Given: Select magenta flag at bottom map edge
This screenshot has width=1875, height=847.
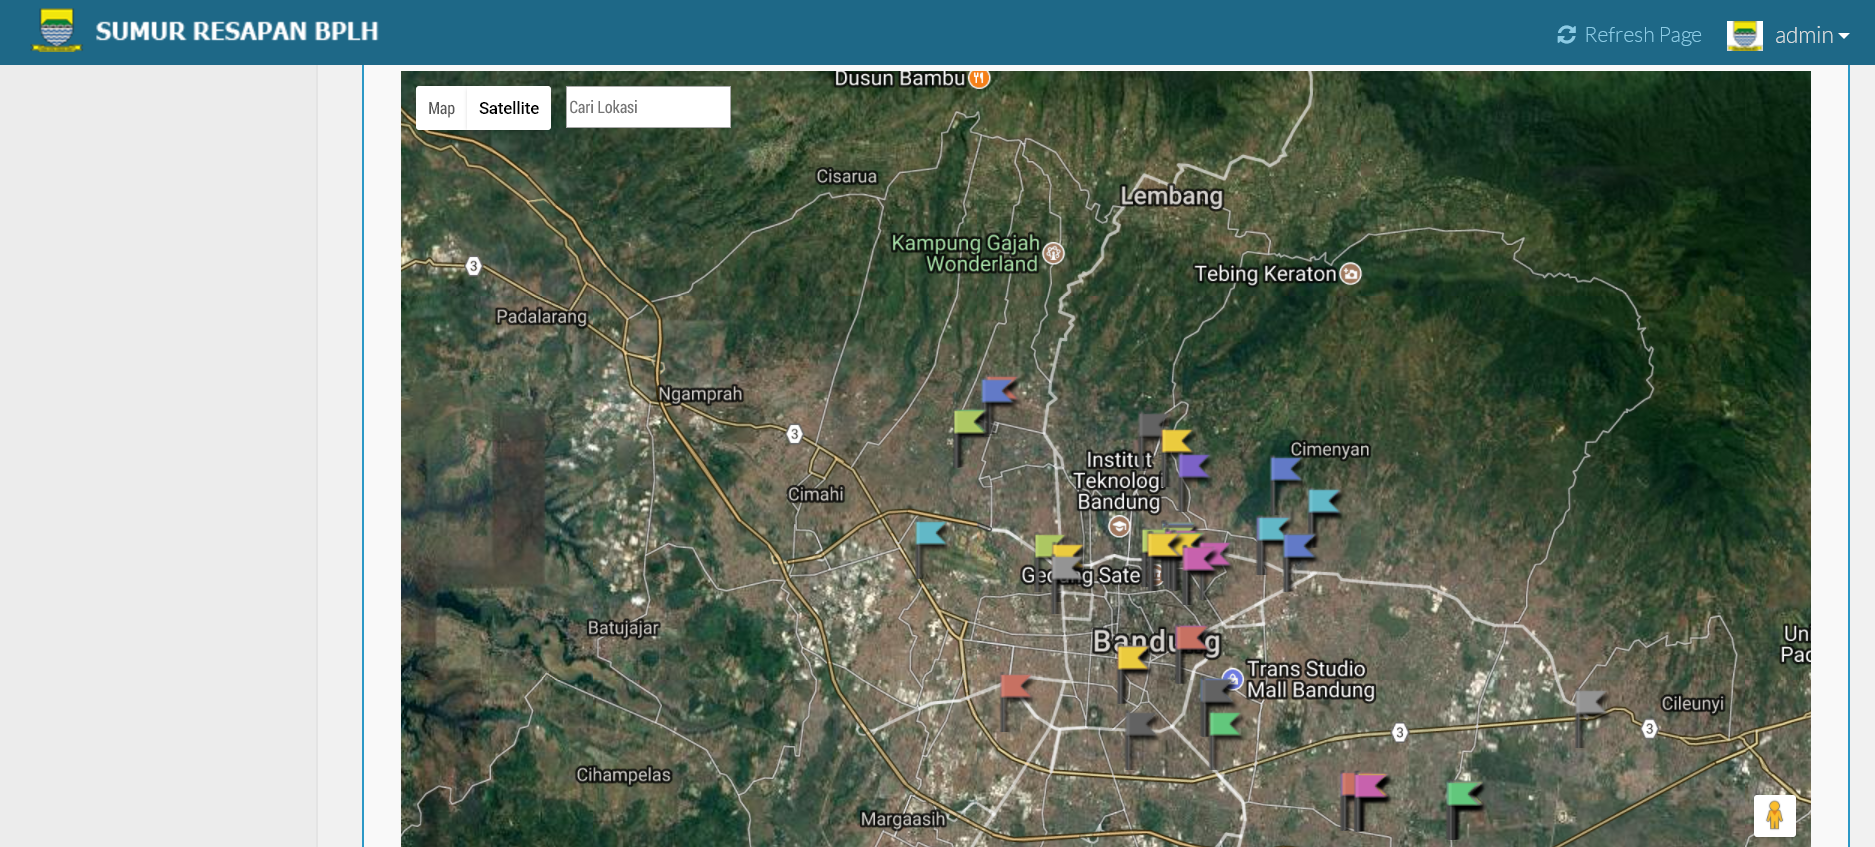Looking at the screenshot, I should (1369, 786).
